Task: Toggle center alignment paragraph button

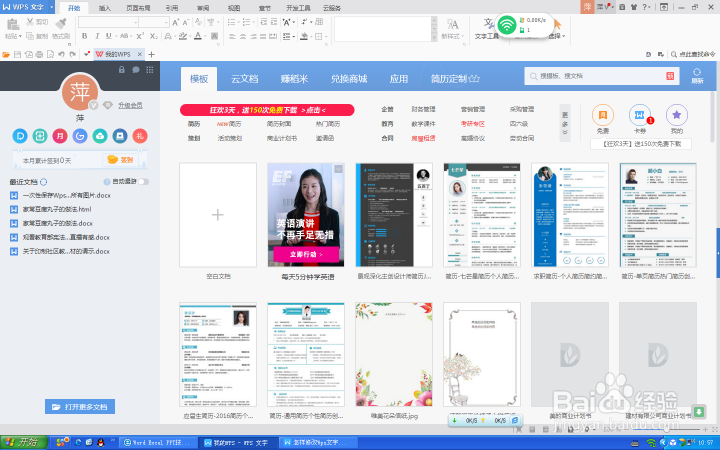Action: (242, 36)
